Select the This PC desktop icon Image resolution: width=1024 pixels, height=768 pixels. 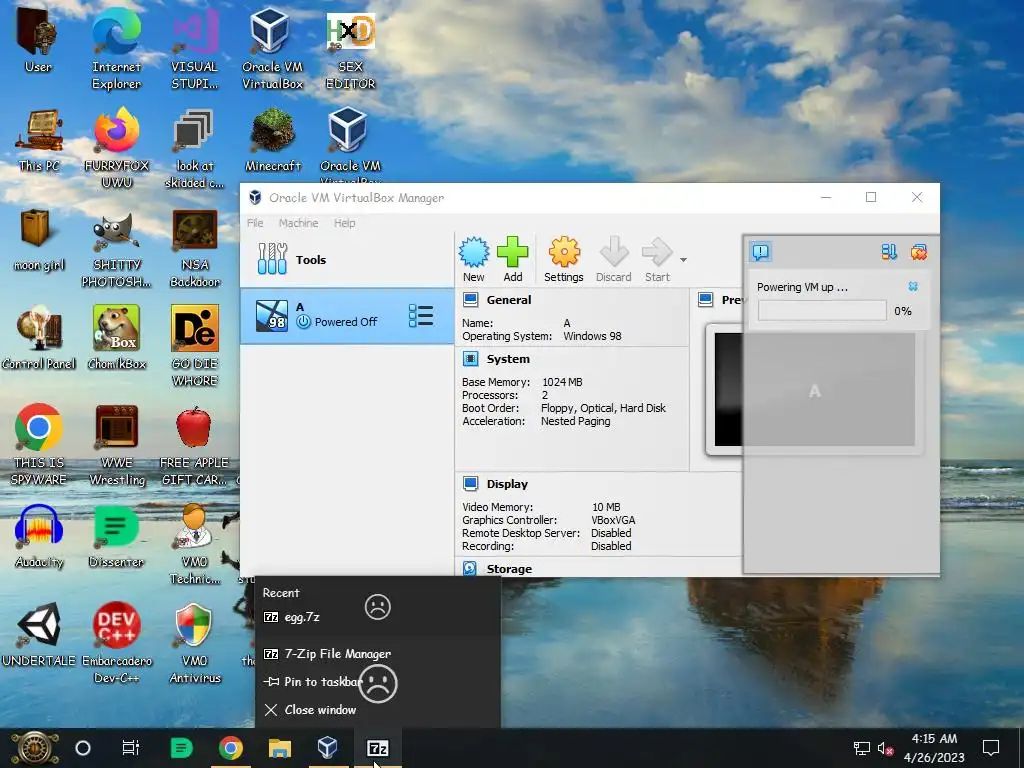pyautogui.click(x=39, y=140)
